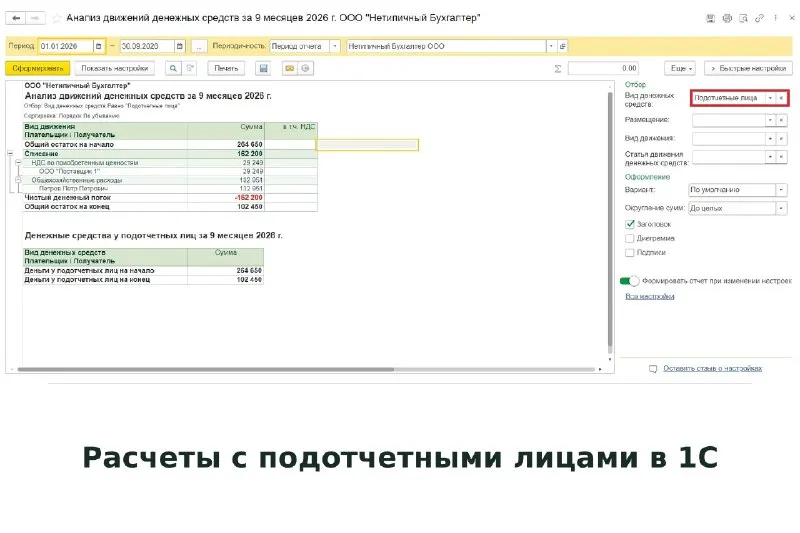Go back with the left arrow

16,18
